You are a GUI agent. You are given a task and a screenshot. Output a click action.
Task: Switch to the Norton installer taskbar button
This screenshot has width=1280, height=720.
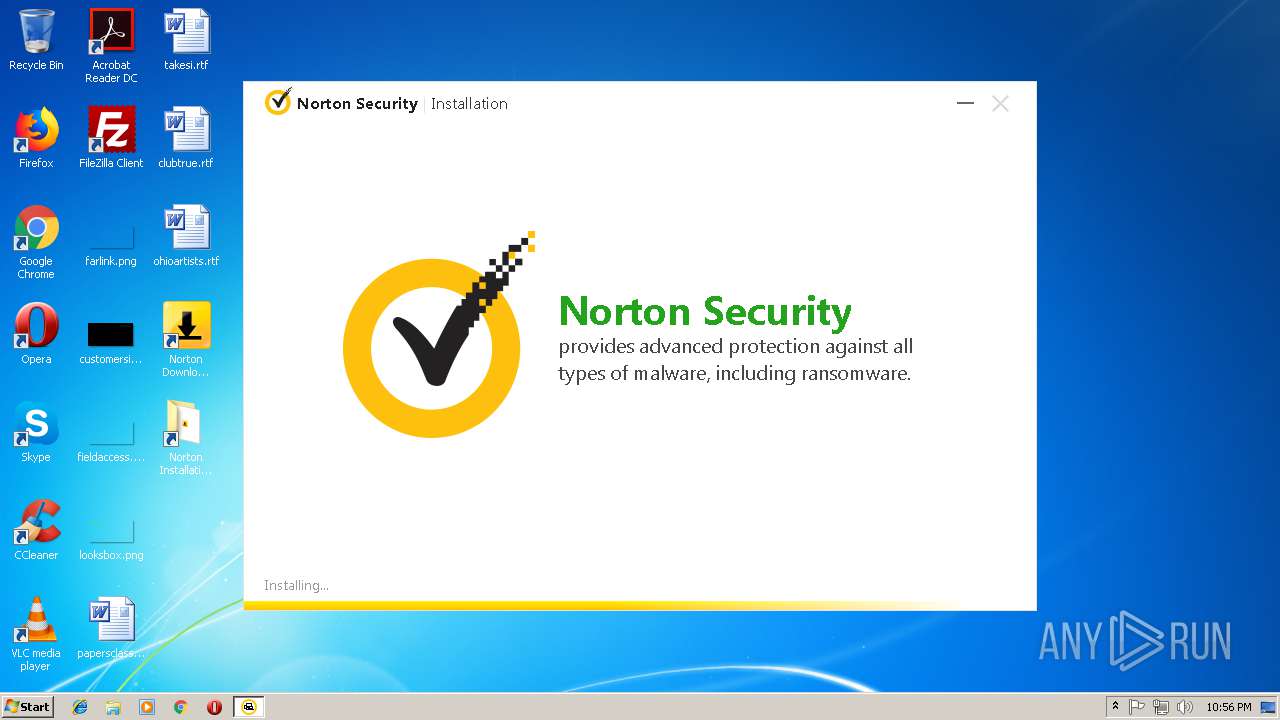coord(249,707)
